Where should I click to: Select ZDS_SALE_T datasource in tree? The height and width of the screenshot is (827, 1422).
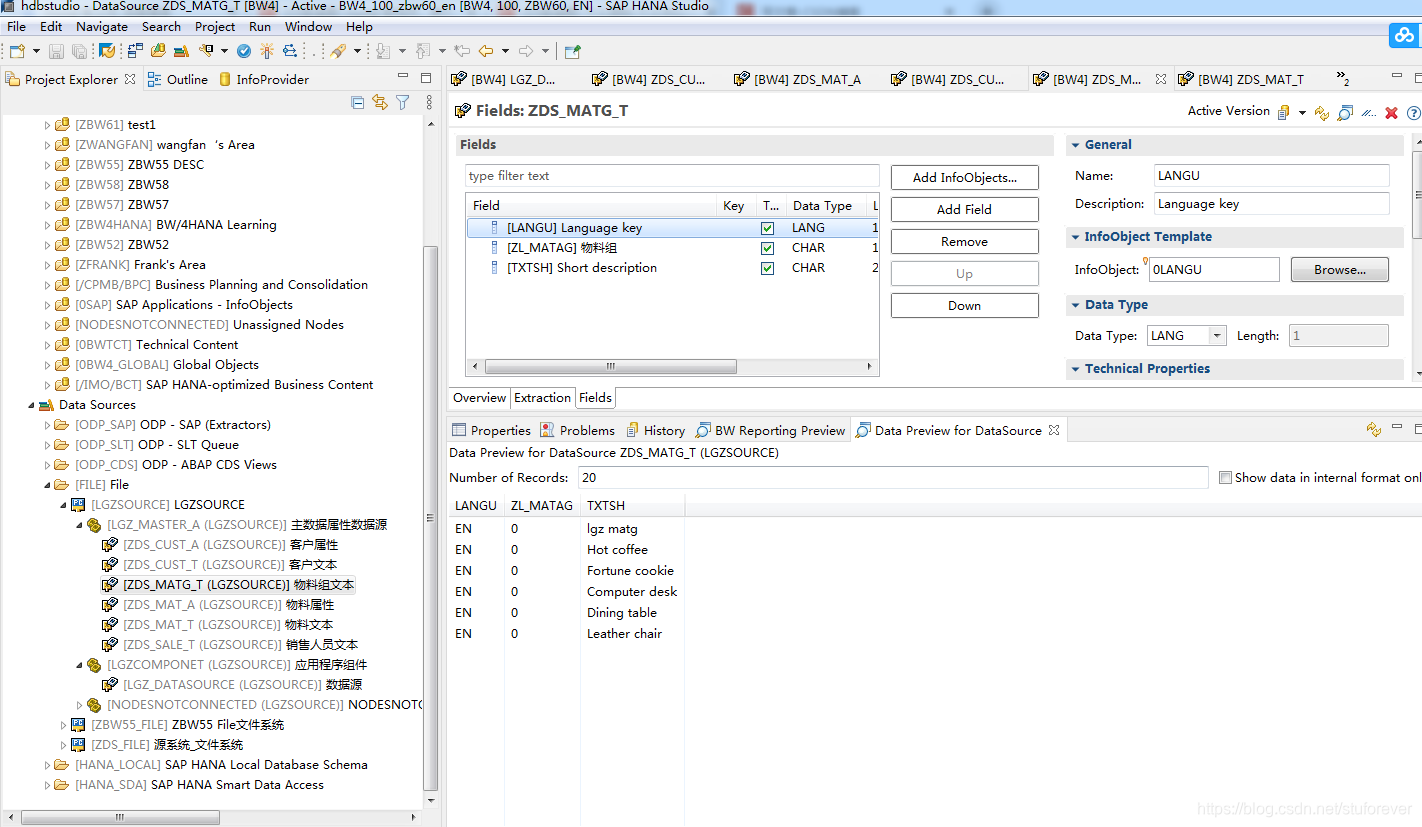coord(230,645)
